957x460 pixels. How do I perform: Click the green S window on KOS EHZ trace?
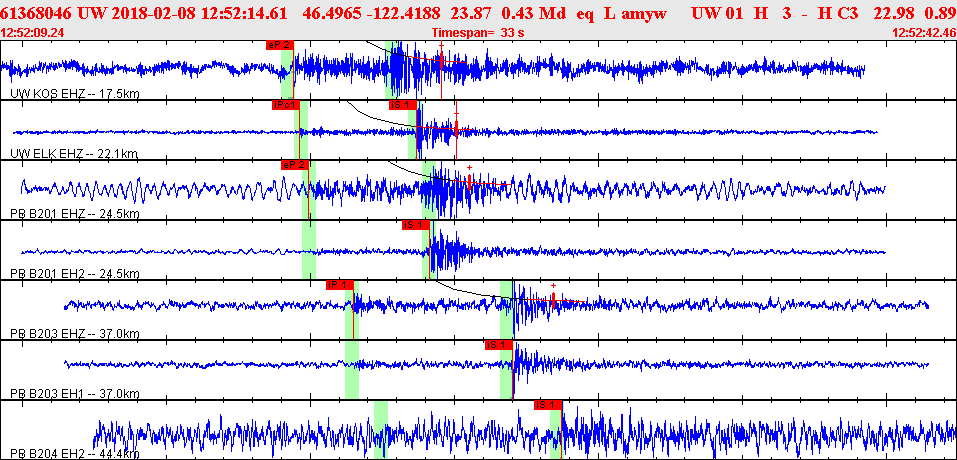pos(392,69)
